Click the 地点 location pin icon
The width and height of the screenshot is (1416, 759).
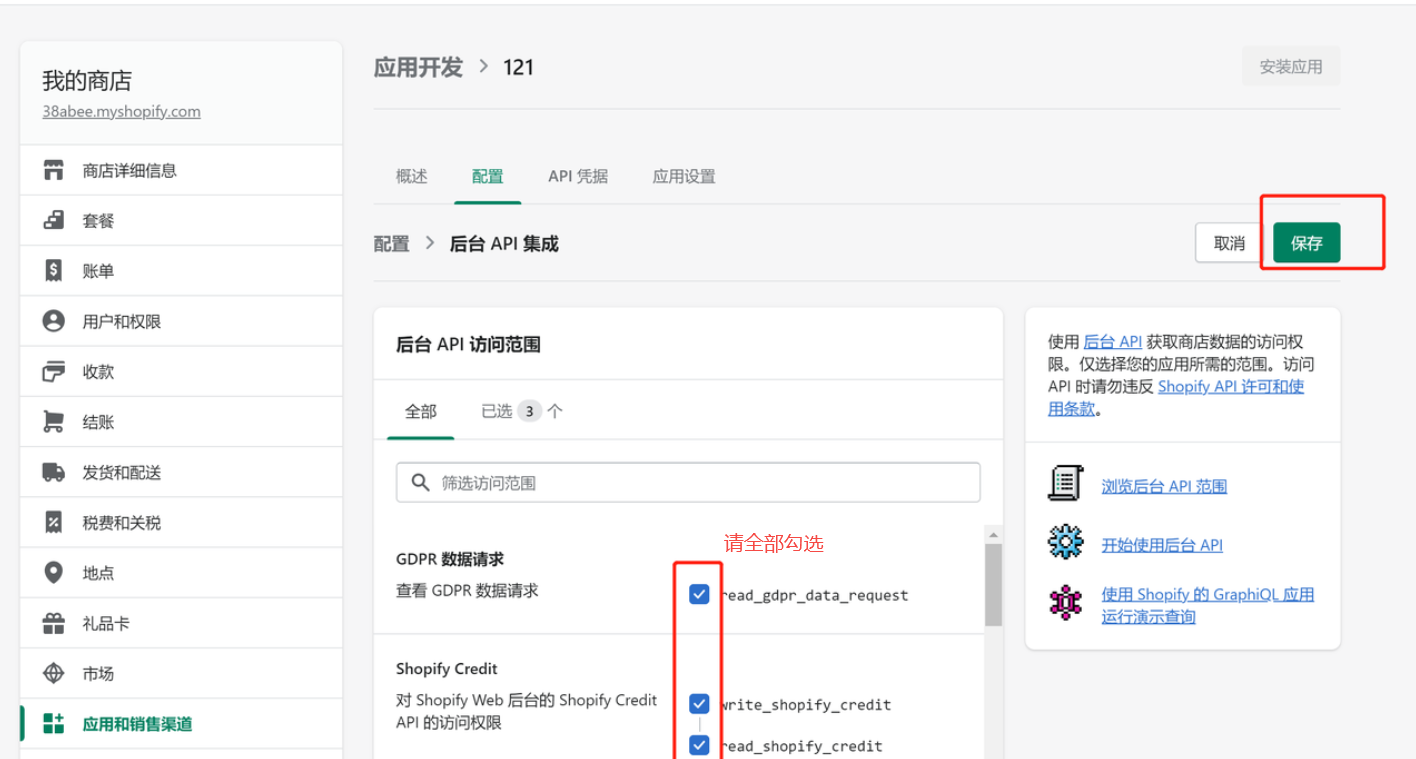click(x=54, y=573)
